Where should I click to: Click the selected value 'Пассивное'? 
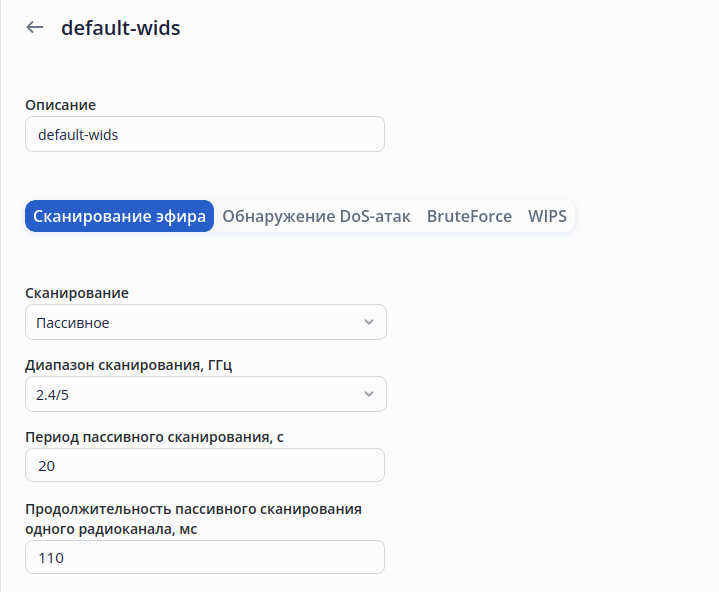73,323
